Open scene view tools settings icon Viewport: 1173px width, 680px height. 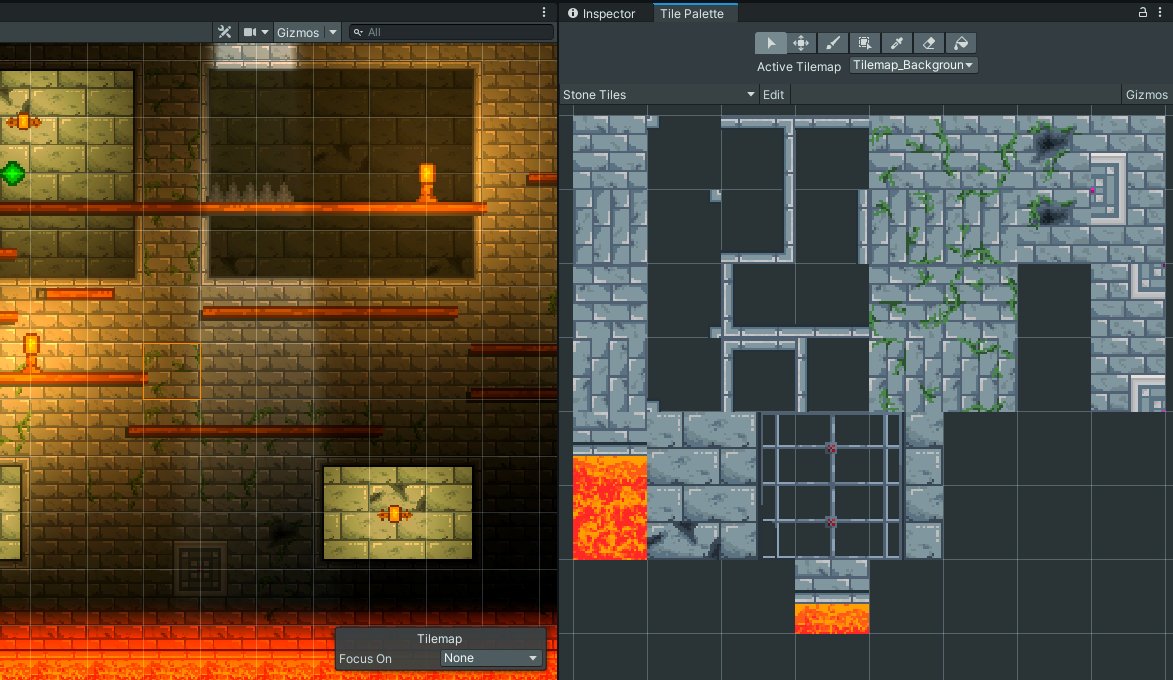point(224,32)
